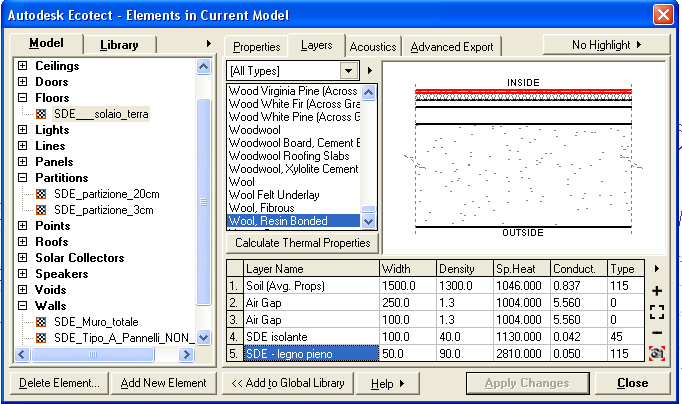Click the fit-view bracket icon beside layer table

[x=657, y=312]
